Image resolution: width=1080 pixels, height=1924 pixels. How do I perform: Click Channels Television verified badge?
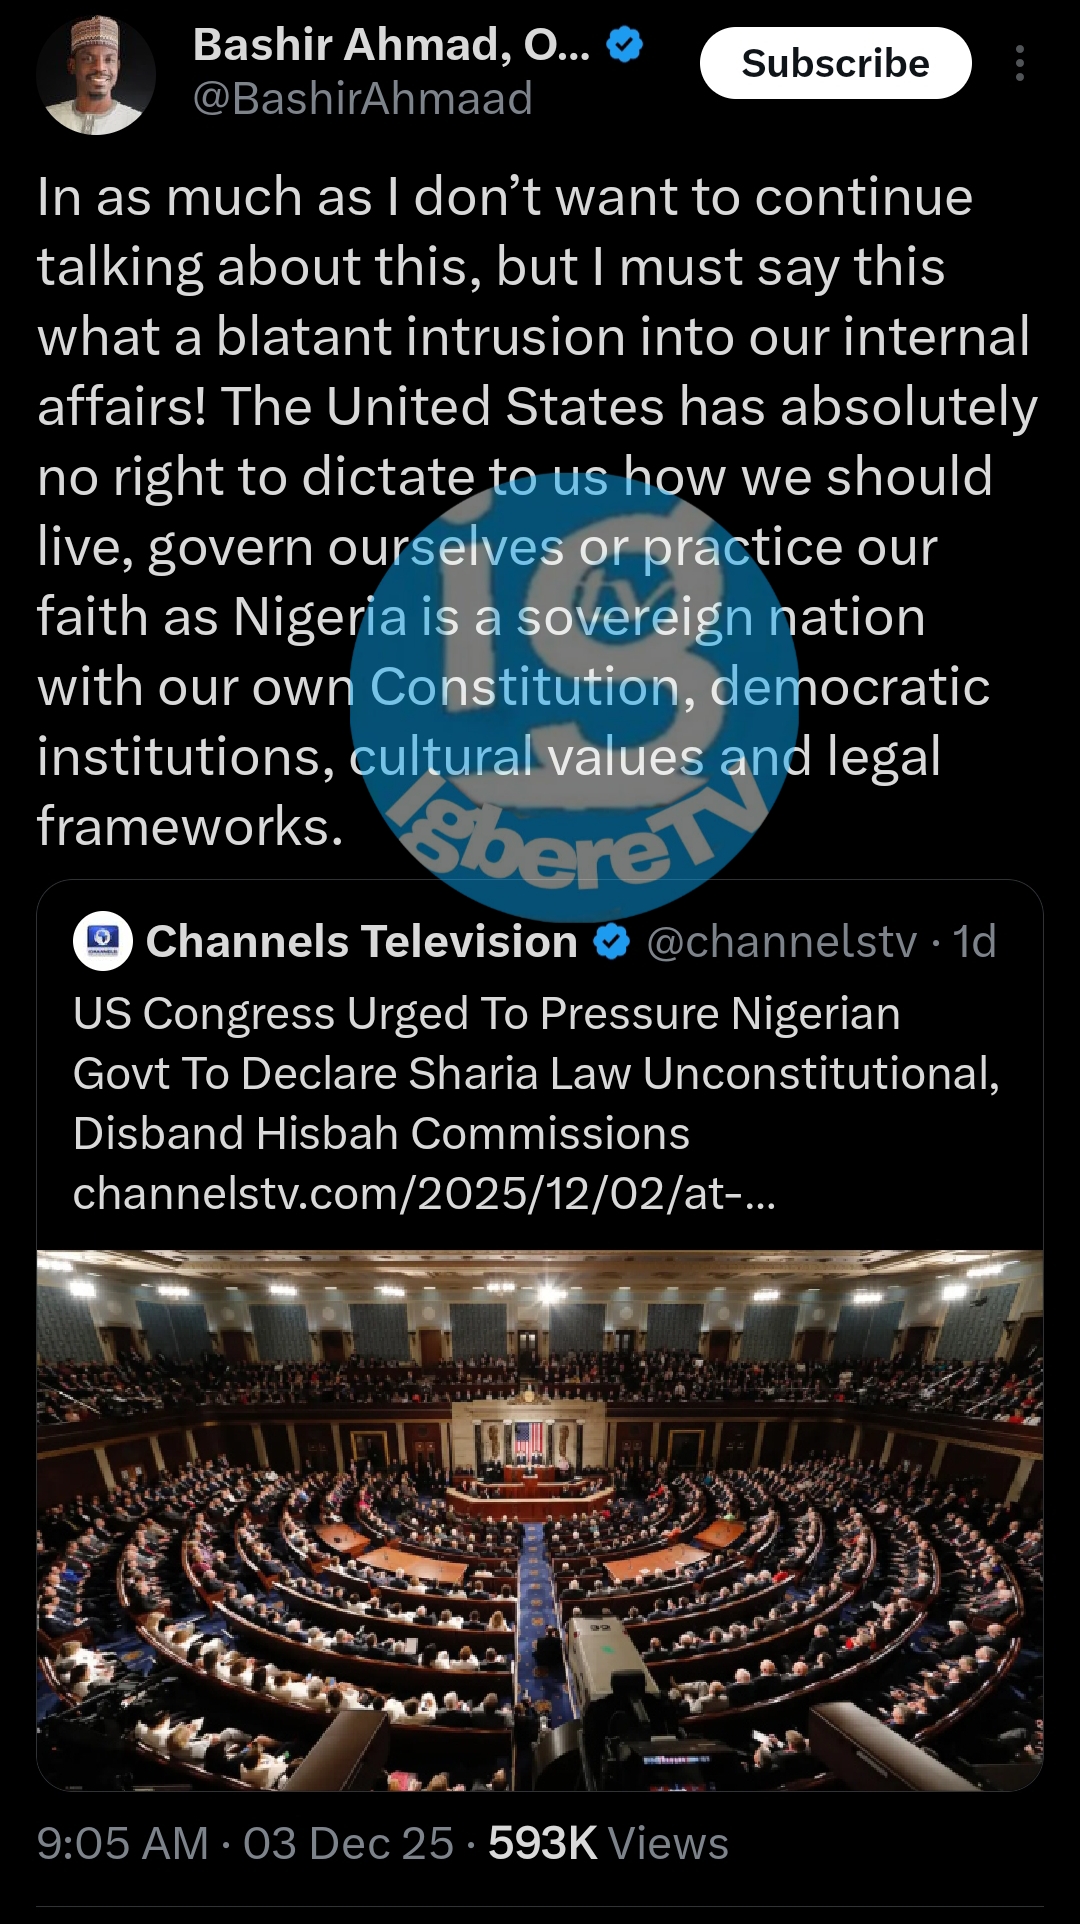612,942
